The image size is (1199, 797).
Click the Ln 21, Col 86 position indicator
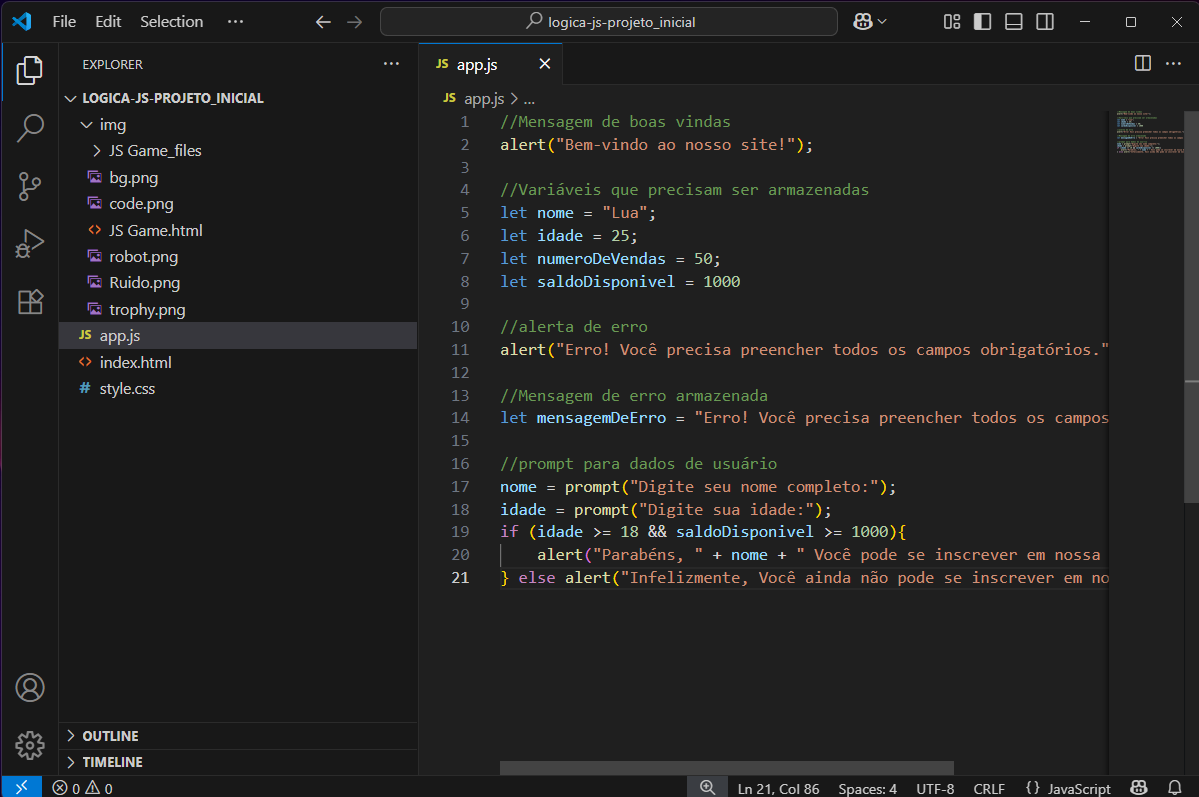(778, 789)
